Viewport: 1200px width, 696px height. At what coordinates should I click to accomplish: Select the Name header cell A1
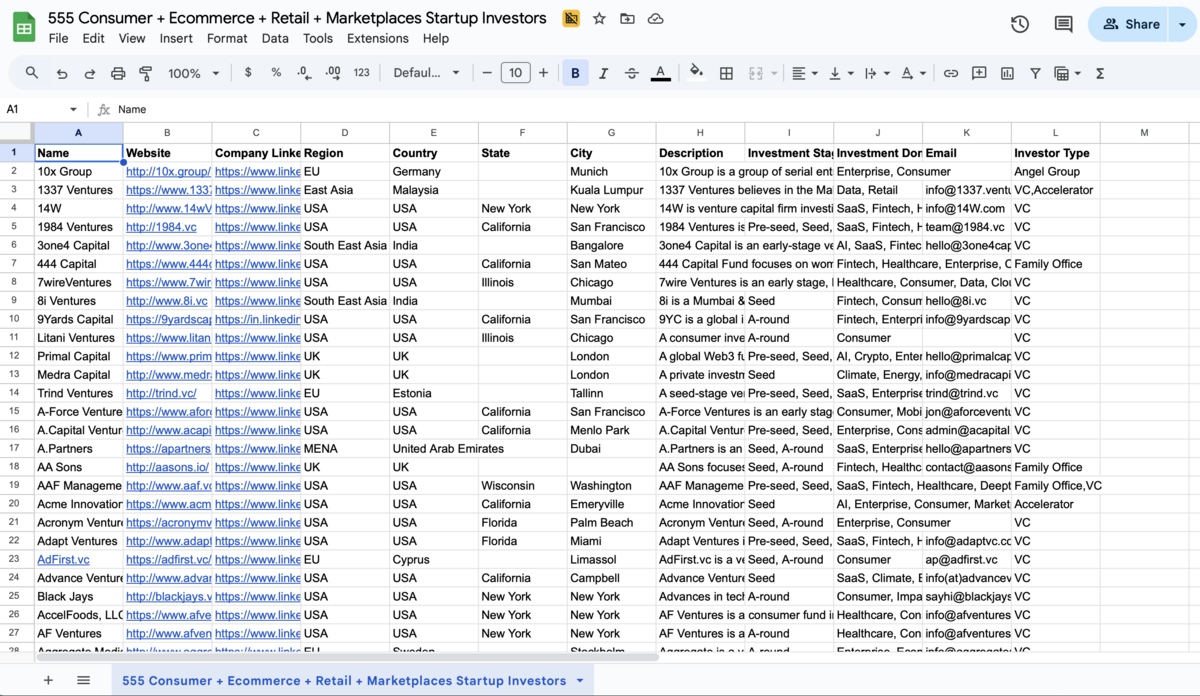tap(78, 152)
